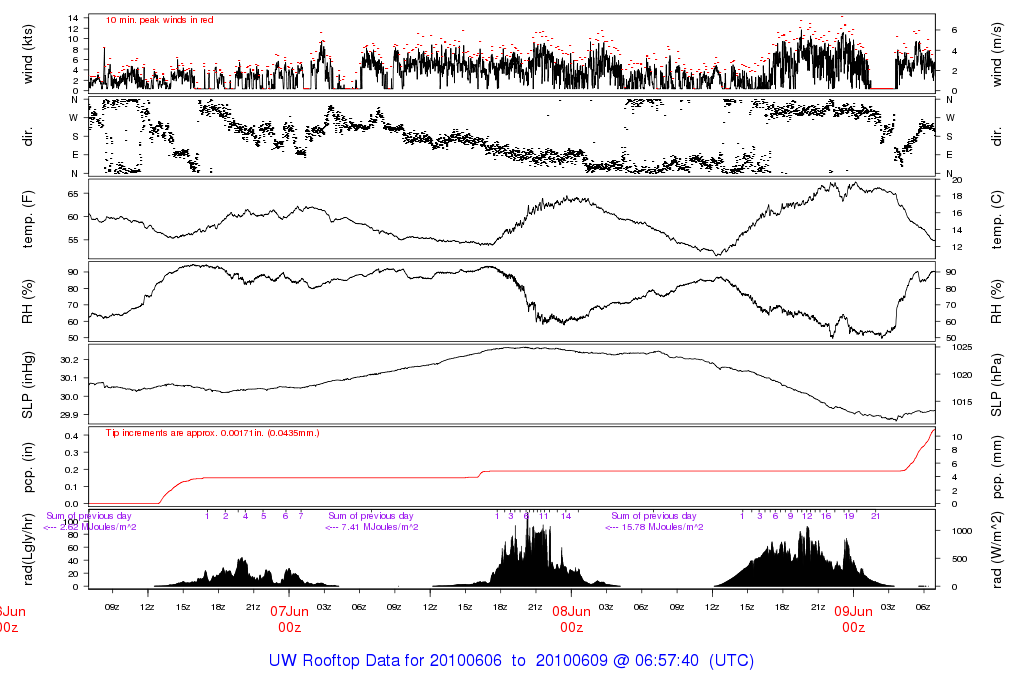Click the '15.78 MJoules/m^2' radiation sum

[x=662, y=527]
